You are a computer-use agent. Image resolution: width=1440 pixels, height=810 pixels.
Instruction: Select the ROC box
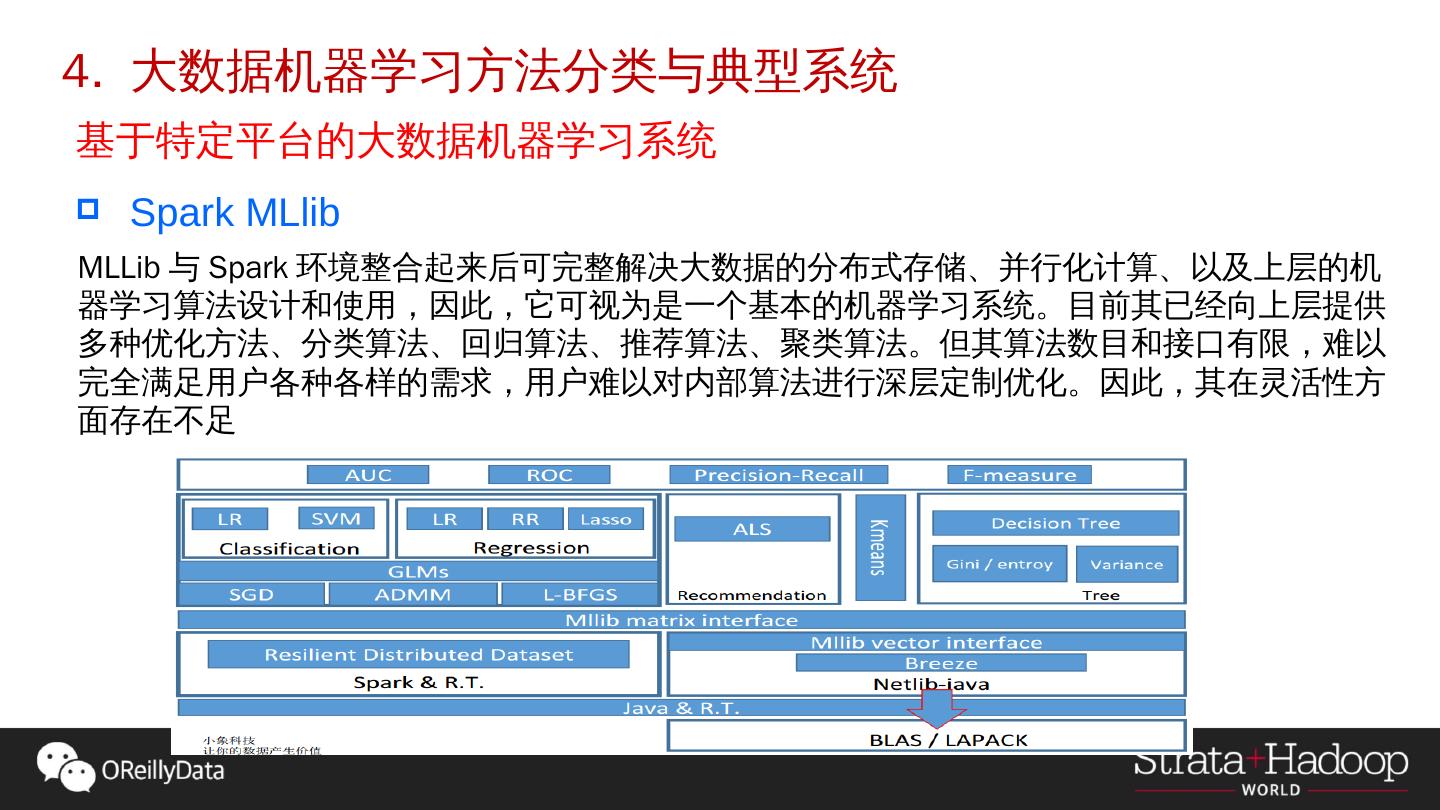(549, 474)
